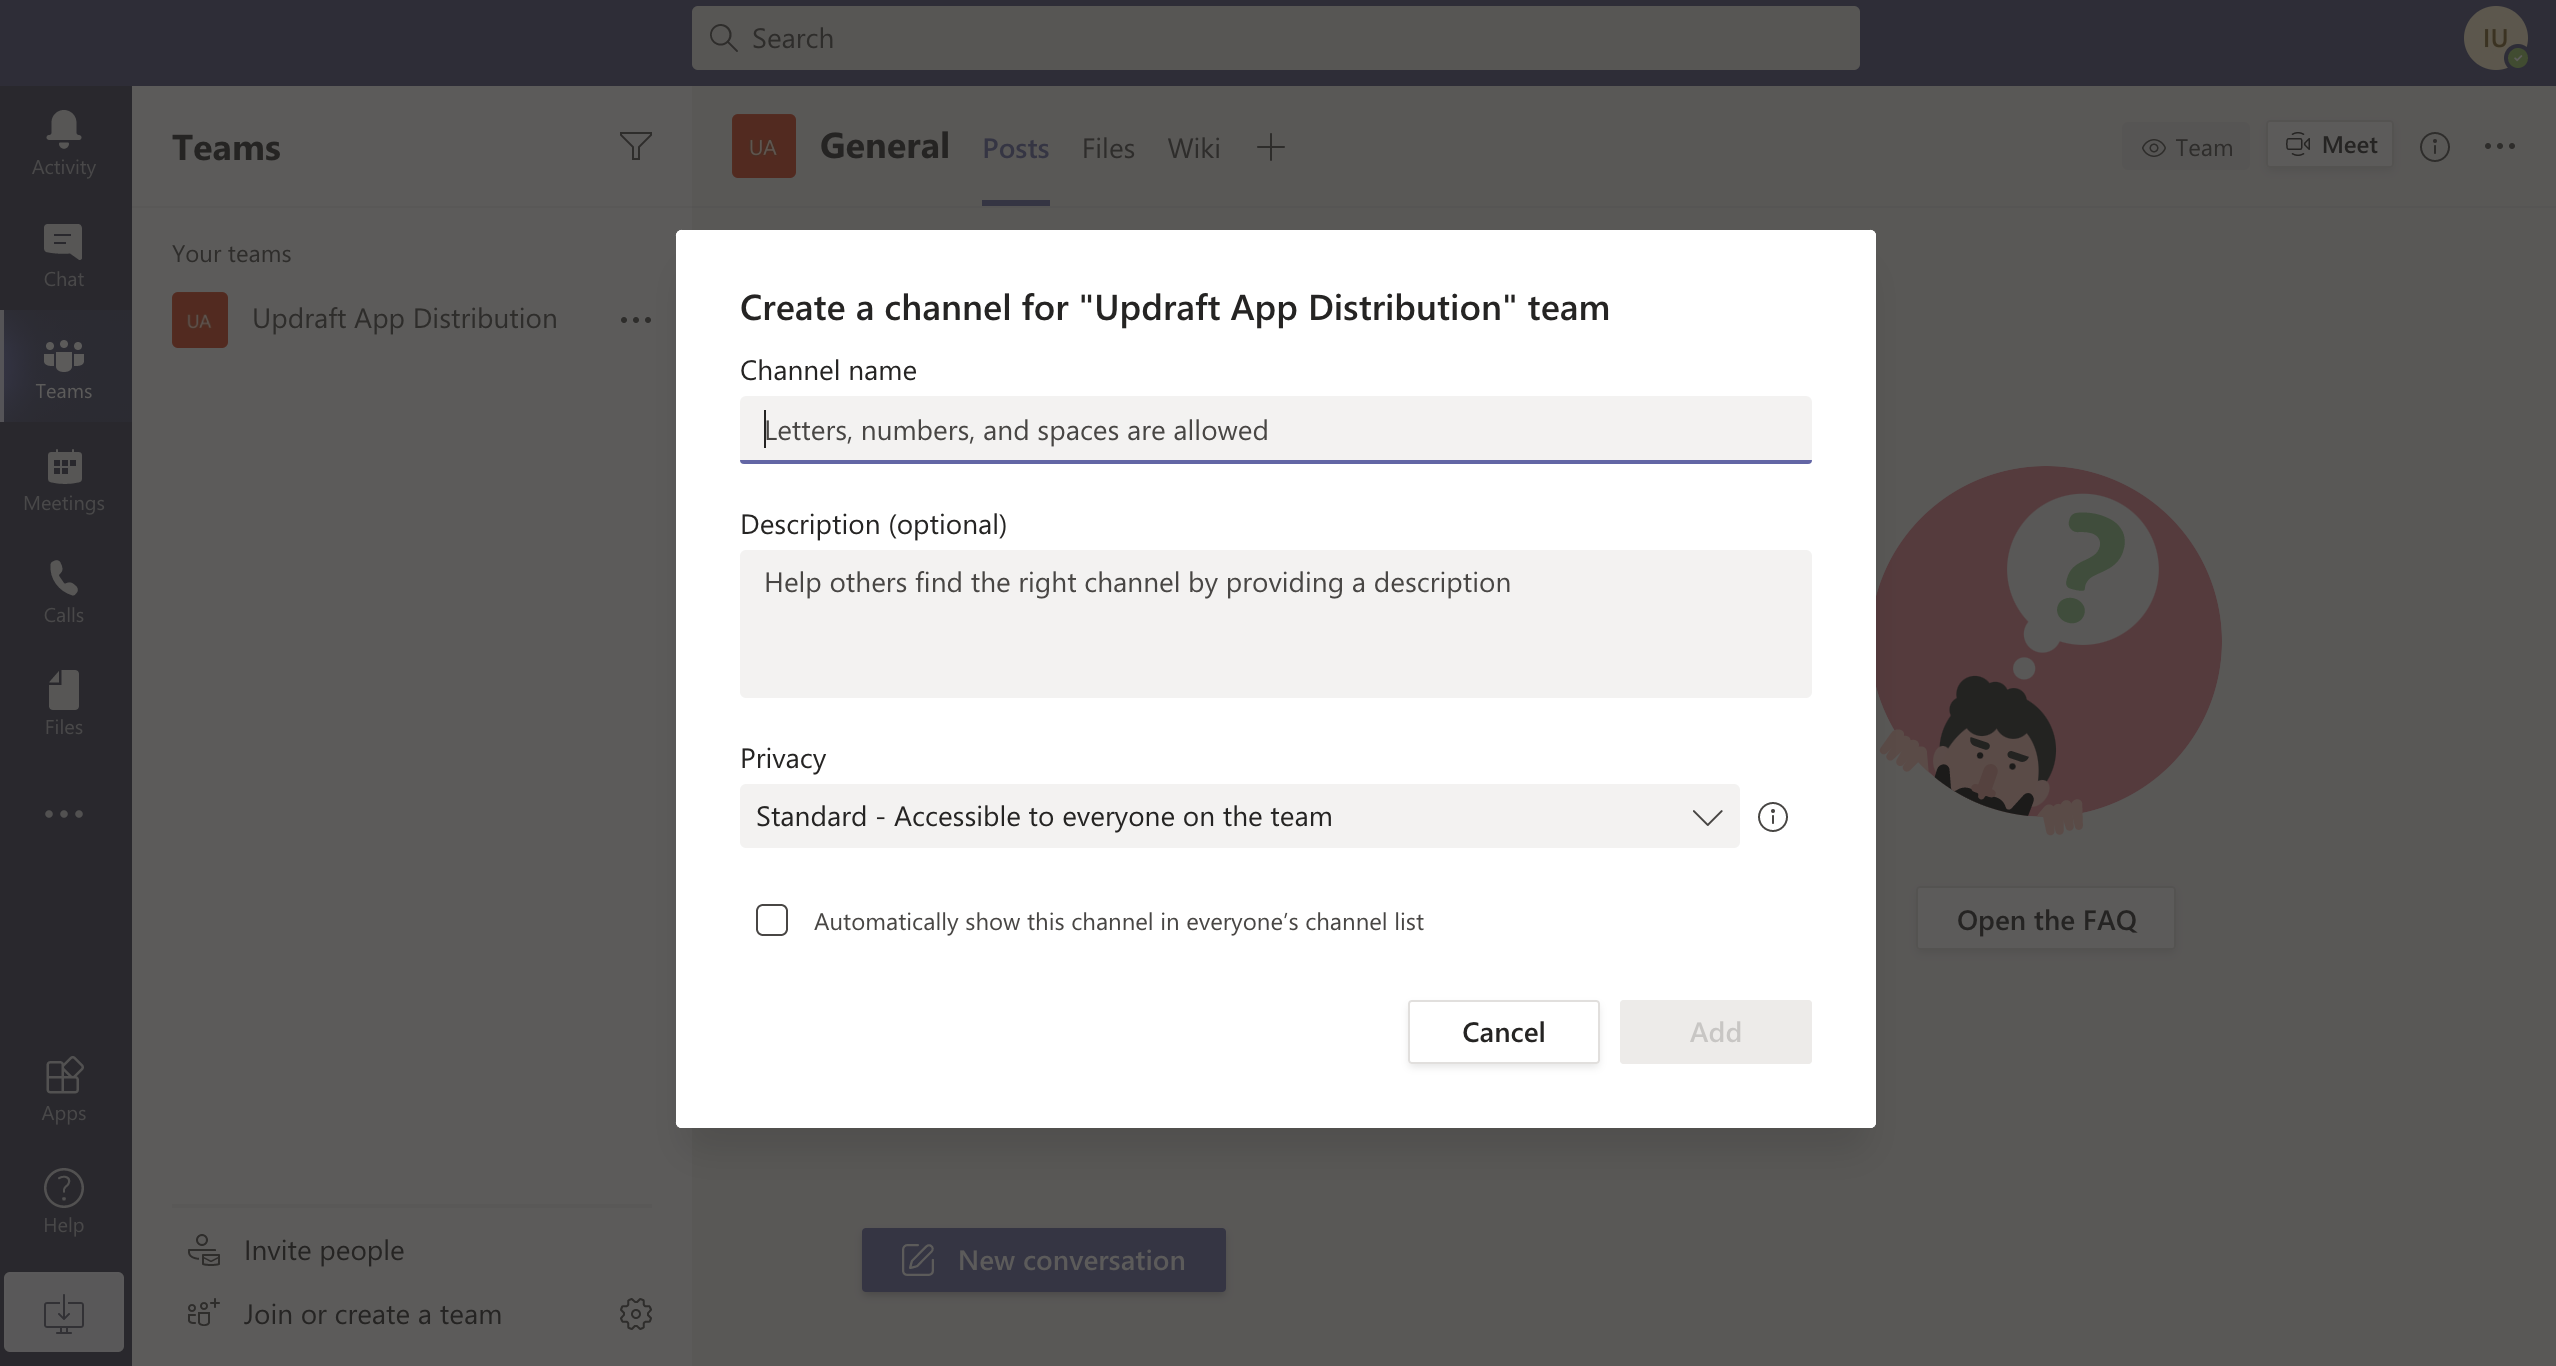Select the Teams icon in sidebar
Image resolution: width=2556 pixels, height=1366 pixels.
[x=64, y=367]
